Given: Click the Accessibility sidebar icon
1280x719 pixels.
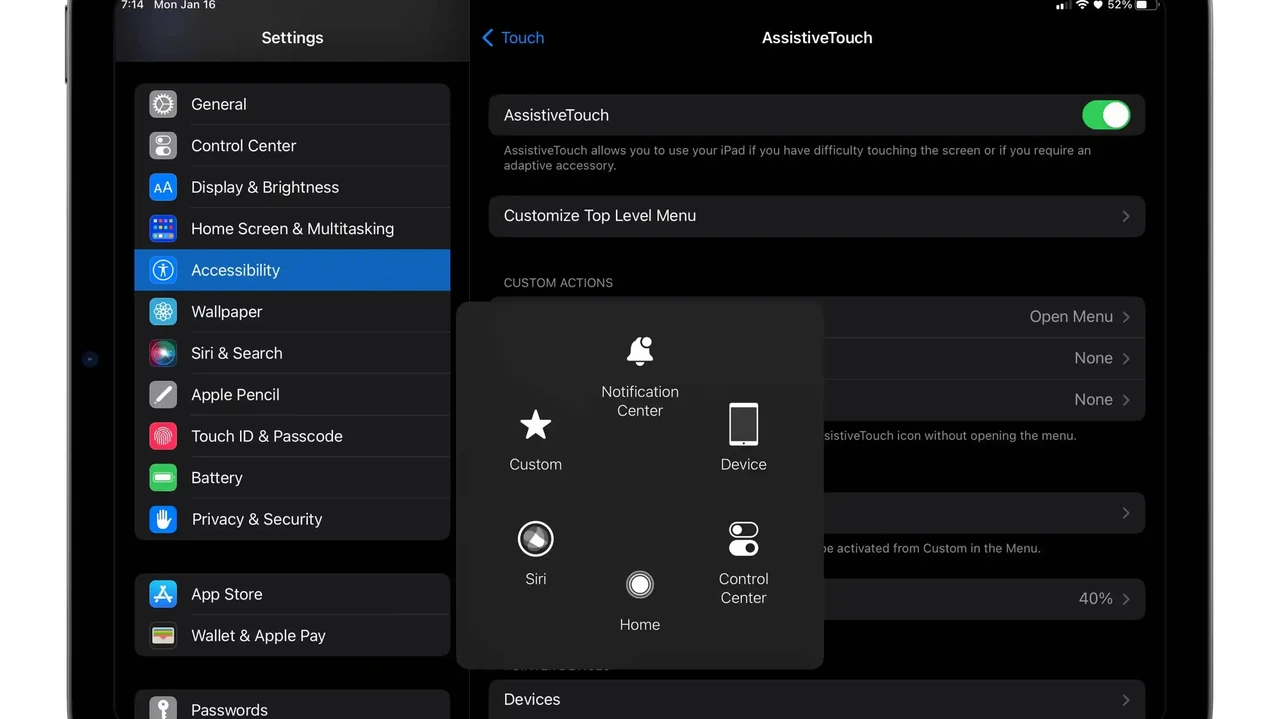Looking at the screenshot, I should tap(163, 270).
